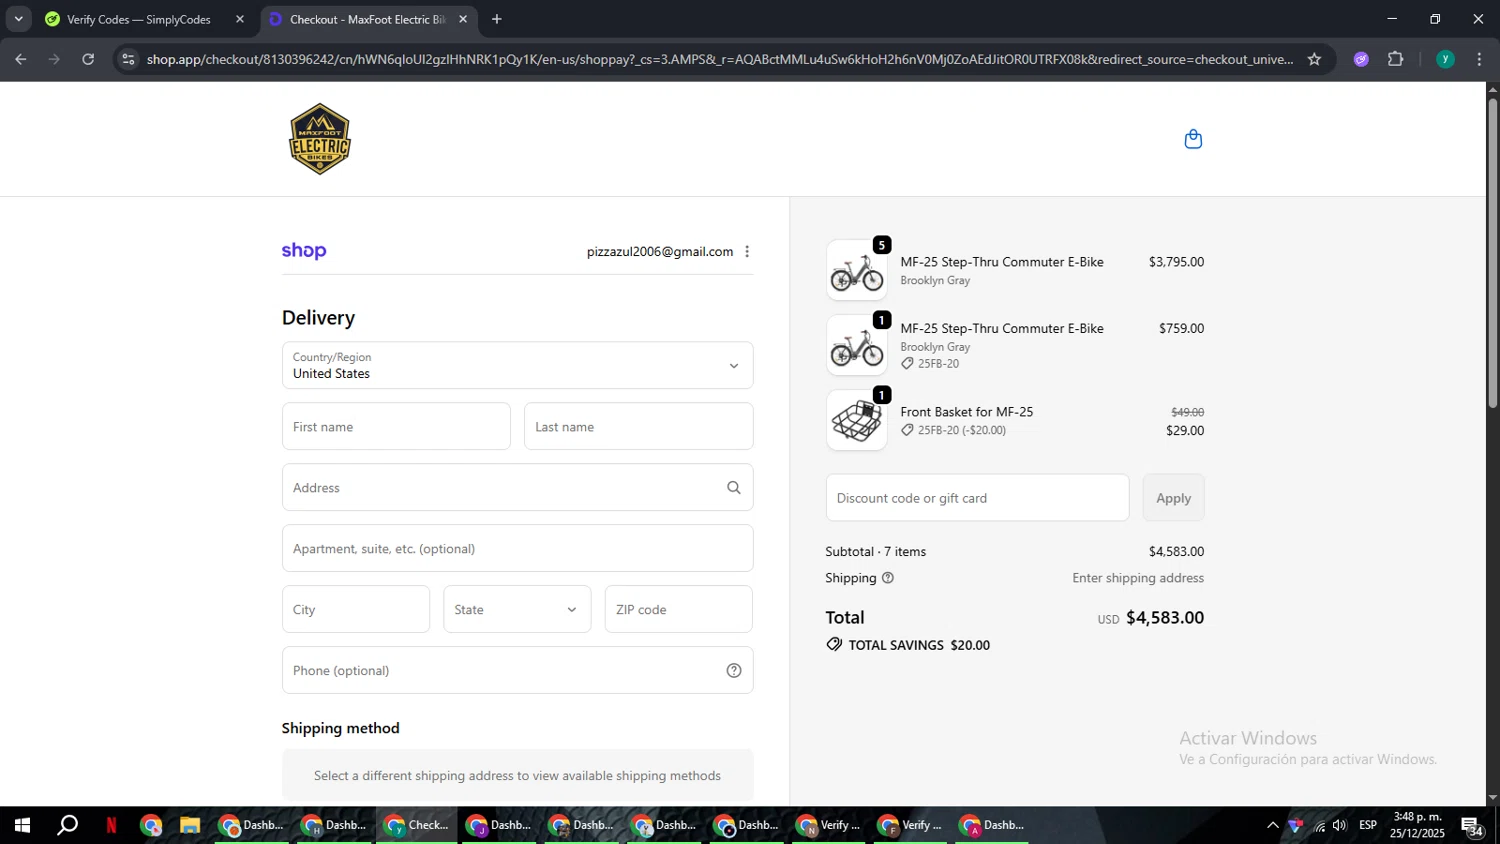Open Windows search in the taskbar
The width and height of the screenshot is (1500, 844).
click(x=67, y=826)
